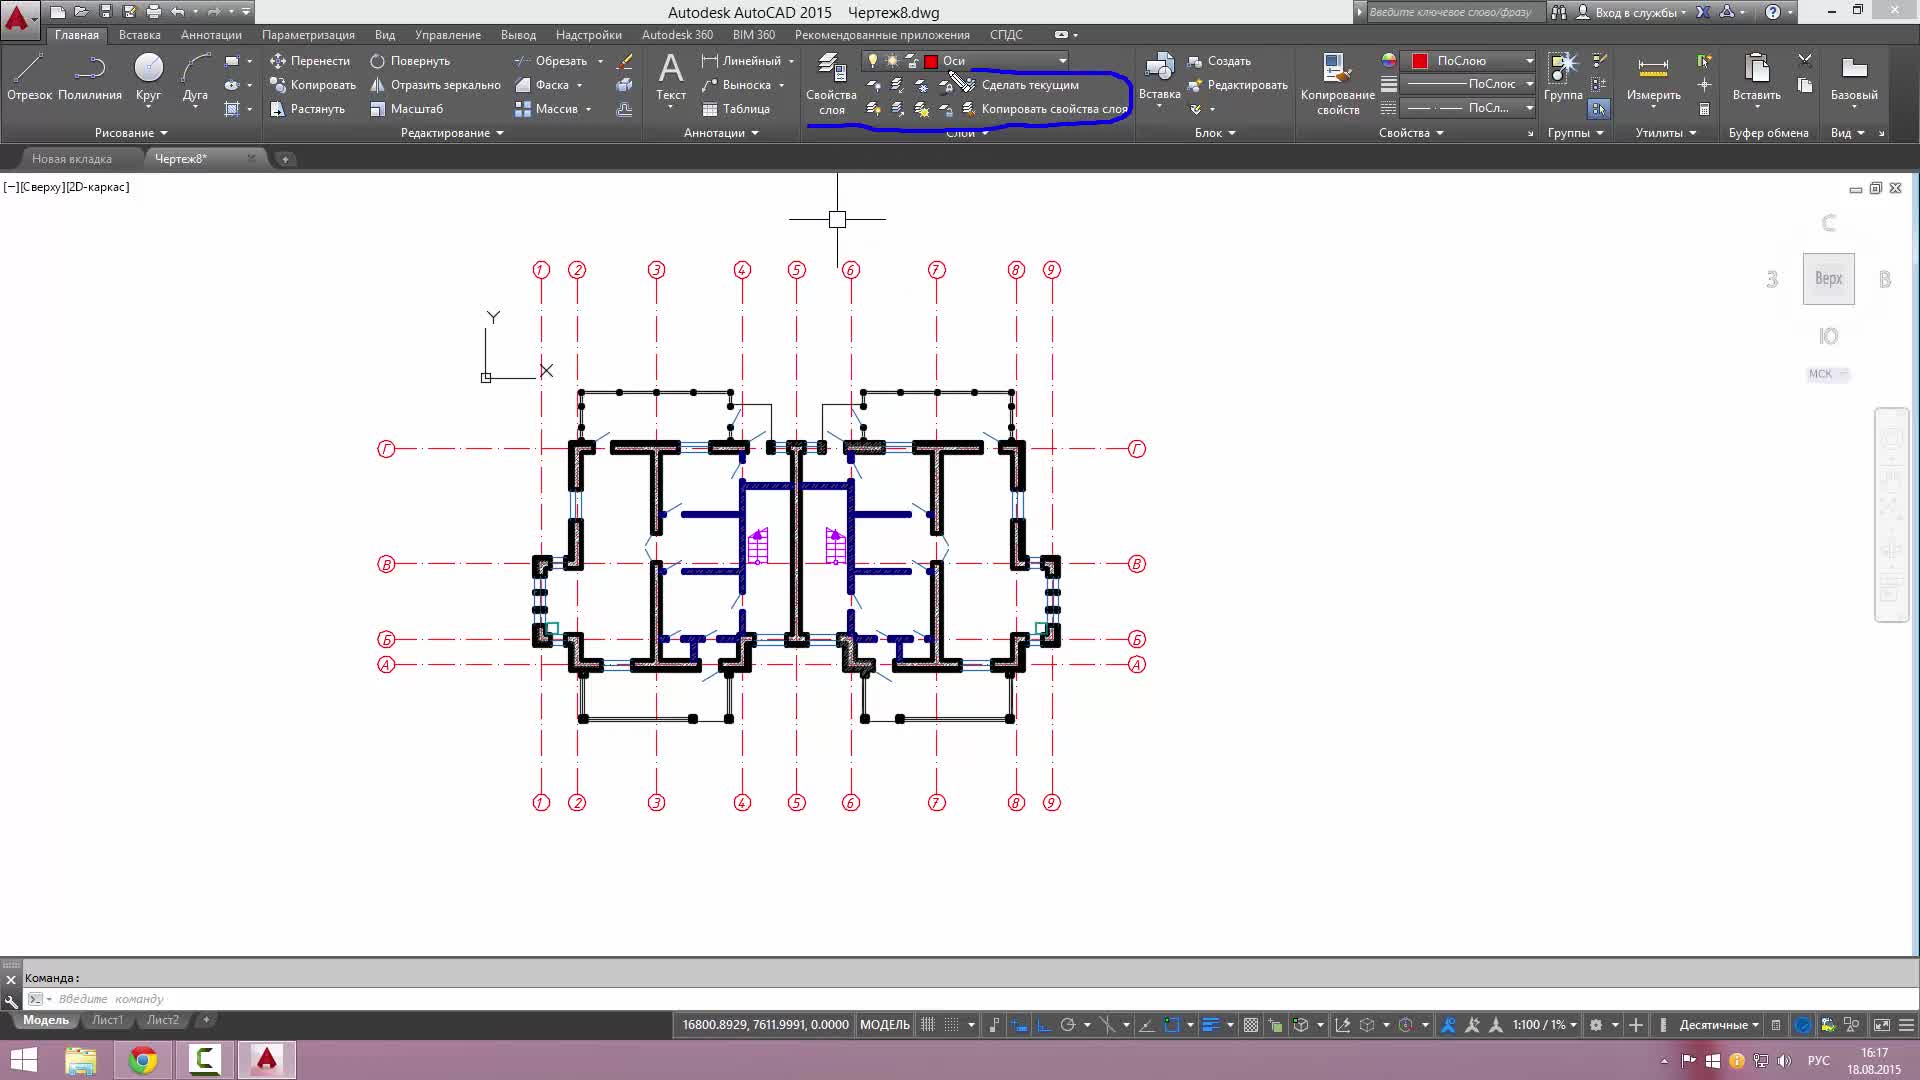Toggle object snap in status bar
The height and width of the screenshot is (1080, 1920).
tap(1172, 1025)
